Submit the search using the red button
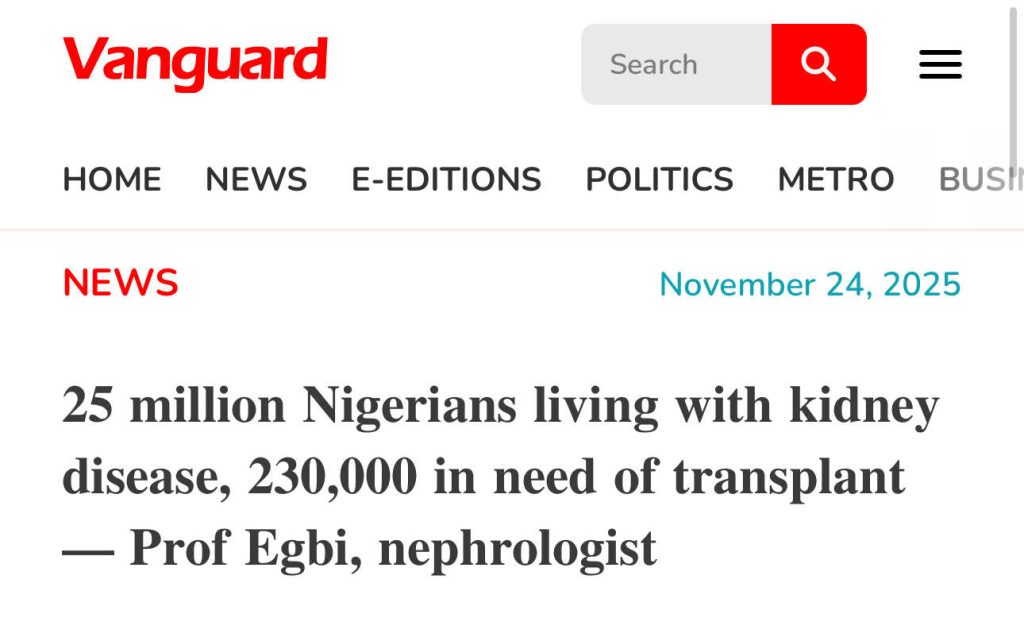 click(x=818, y=64)
